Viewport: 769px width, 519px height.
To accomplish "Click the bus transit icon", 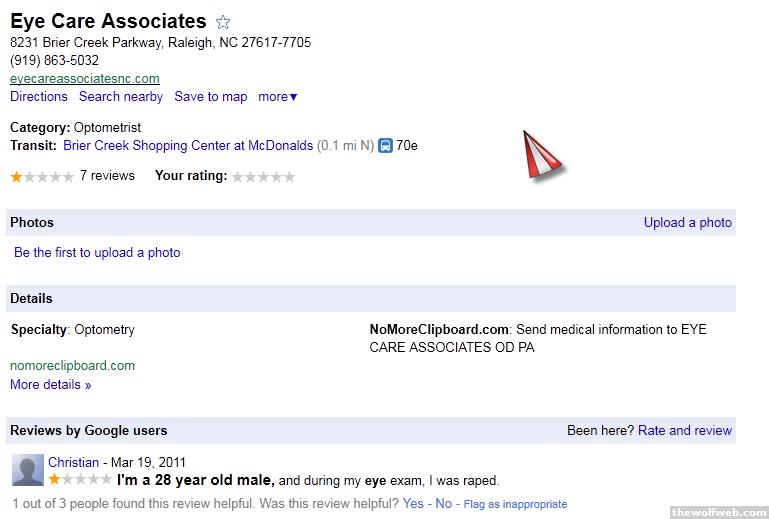I will (x=385, y=146).
